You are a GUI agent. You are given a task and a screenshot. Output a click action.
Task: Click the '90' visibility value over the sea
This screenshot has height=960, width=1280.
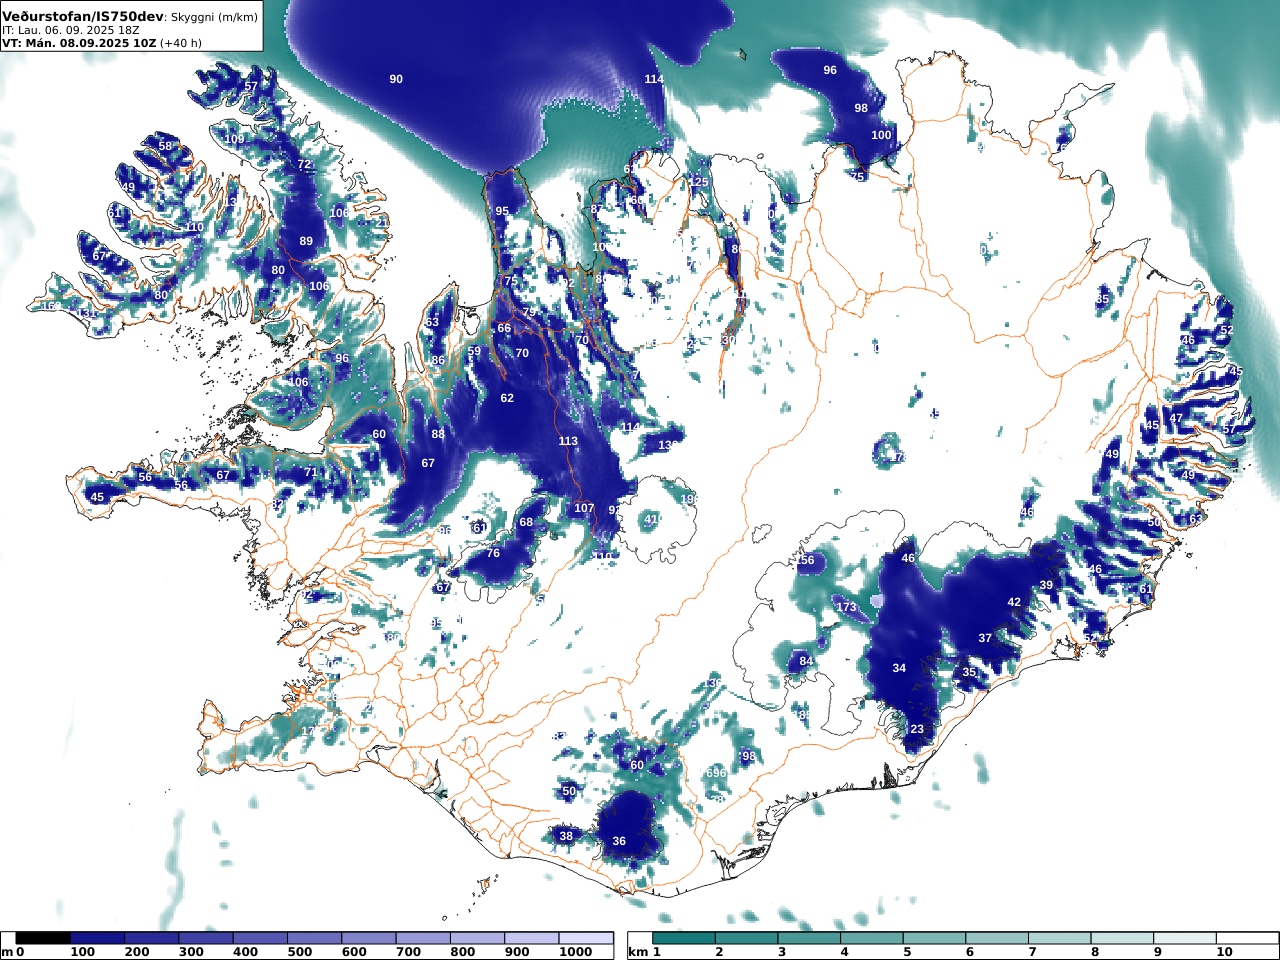(x=396, y=79)
